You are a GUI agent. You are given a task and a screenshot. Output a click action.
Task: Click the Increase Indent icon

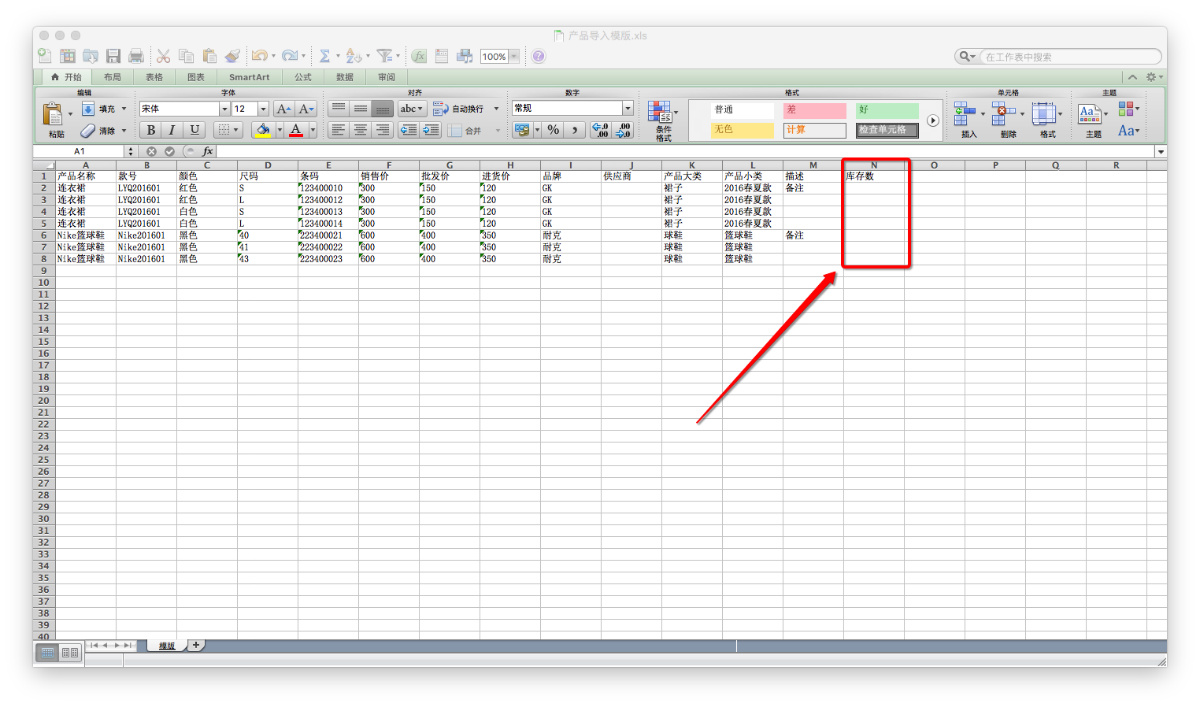click(x=430, y=130)
